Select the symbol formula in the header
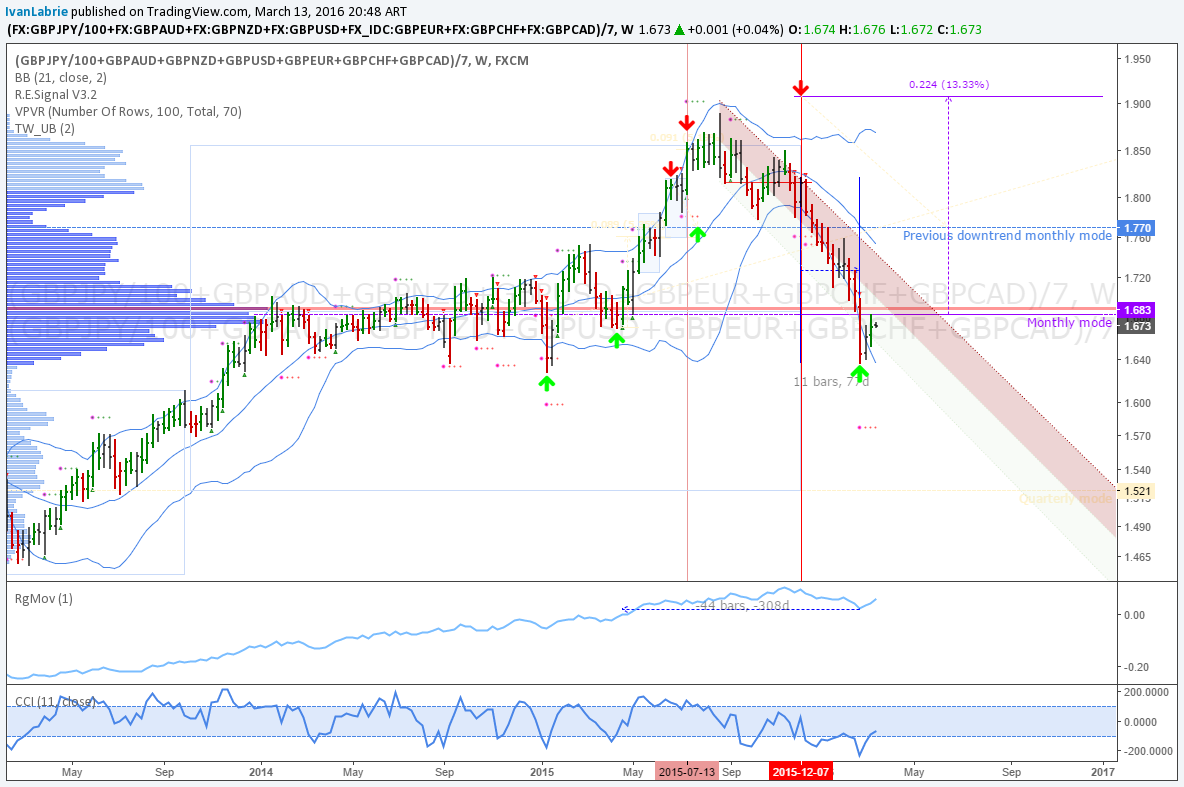The height and width of the screenshot is (787, 1184). pyautogui.click(x=310, y=29)
